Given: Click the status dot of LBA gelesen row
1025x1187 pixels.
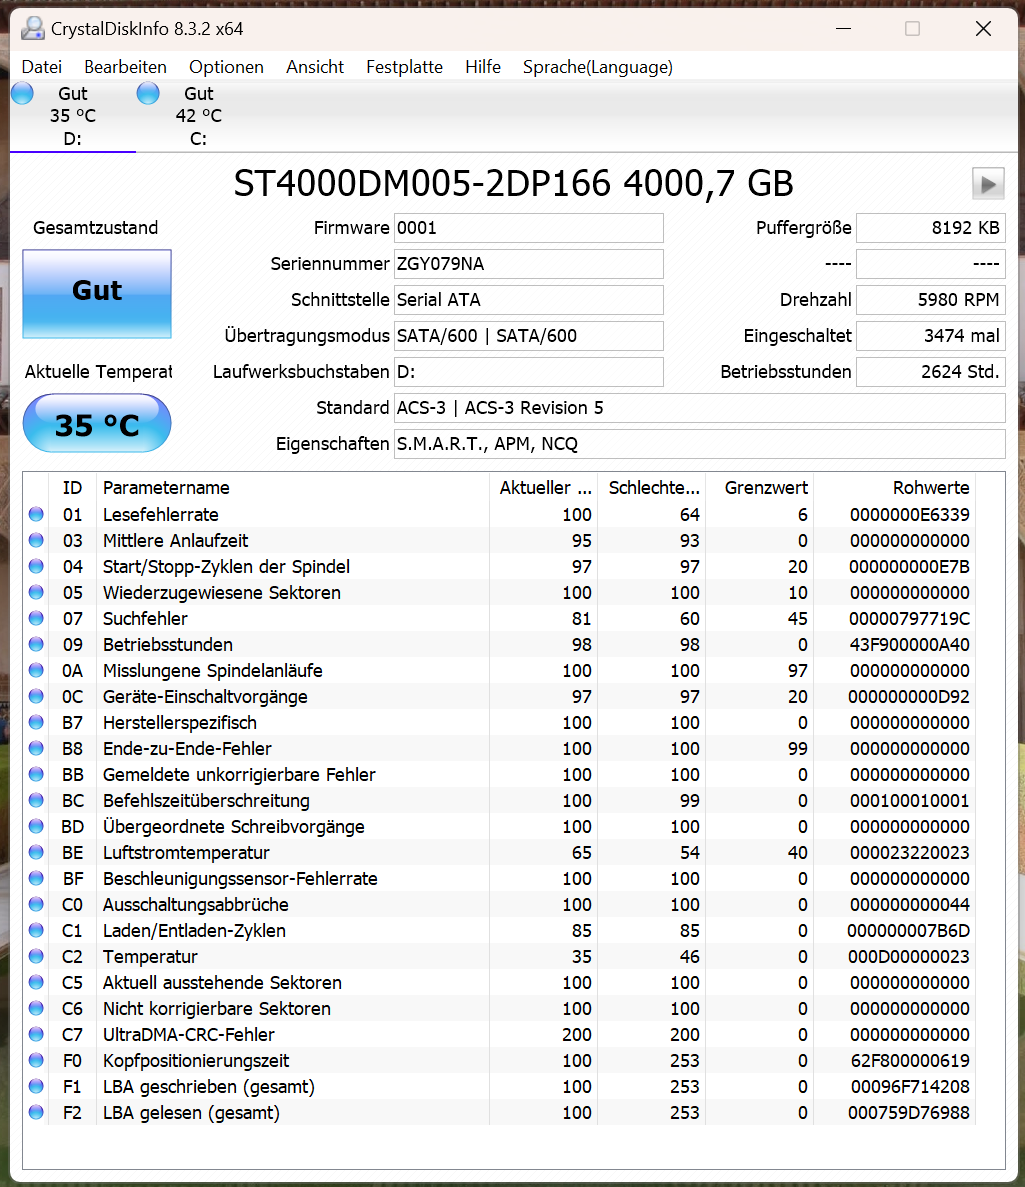Looking at the screenshot, I should 36,1112.
